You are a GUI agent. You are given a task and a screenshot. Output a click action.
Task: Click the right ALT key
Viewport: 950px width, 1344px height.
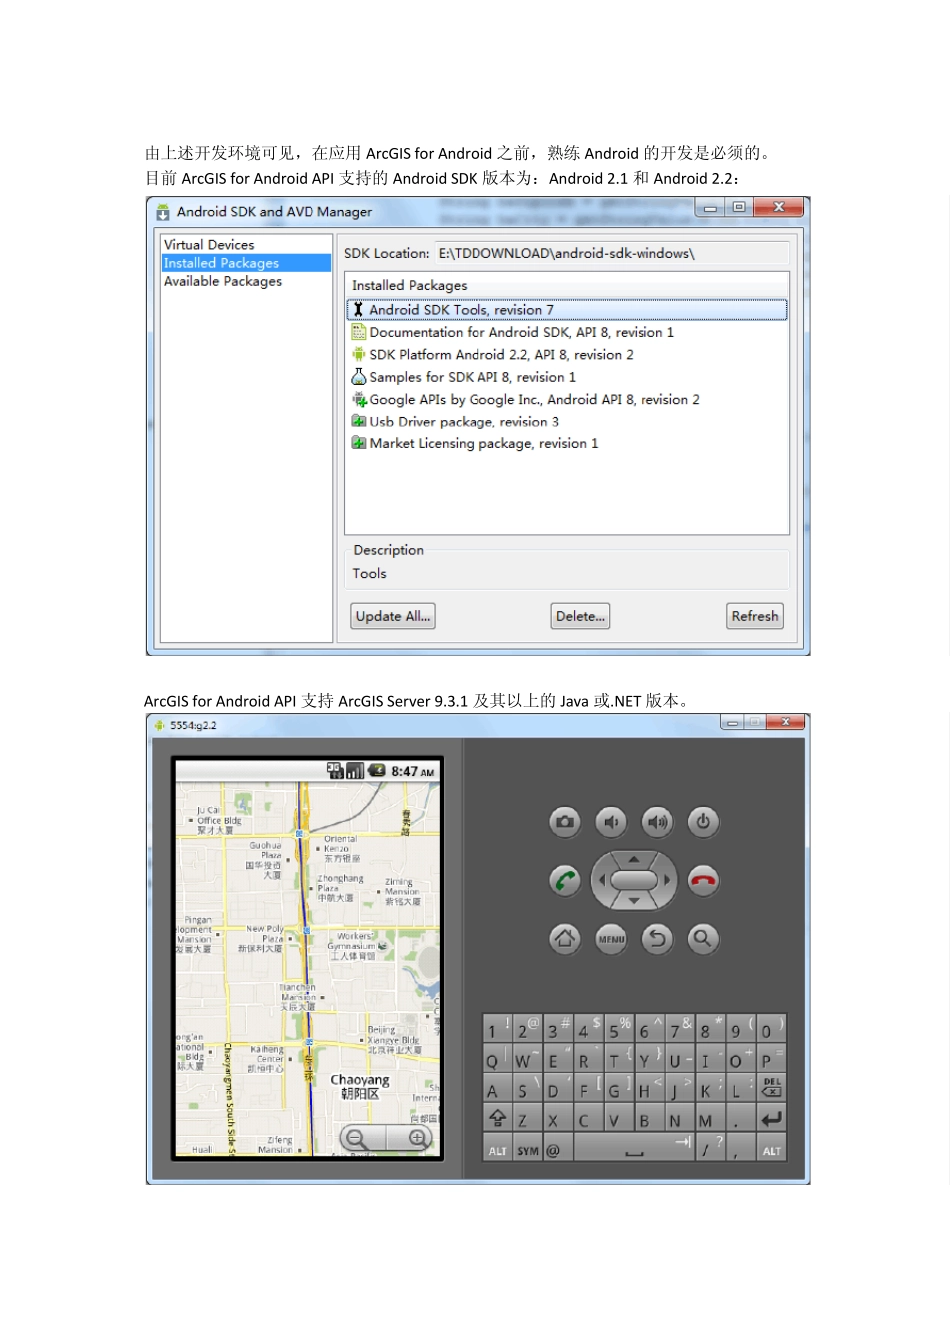[771, 1149]
